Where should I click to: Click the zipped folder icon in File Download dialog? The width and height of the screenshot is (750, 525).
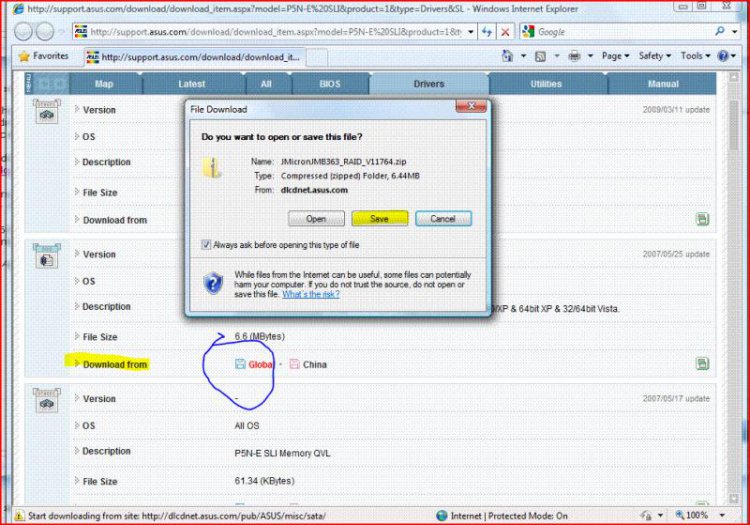tap(213, 168)
